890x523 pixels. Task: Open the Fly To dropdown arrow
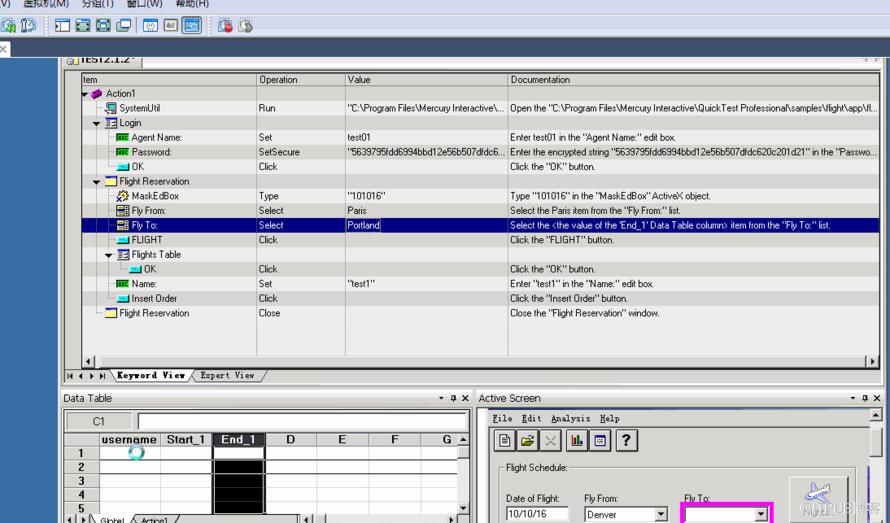point(761,514)
